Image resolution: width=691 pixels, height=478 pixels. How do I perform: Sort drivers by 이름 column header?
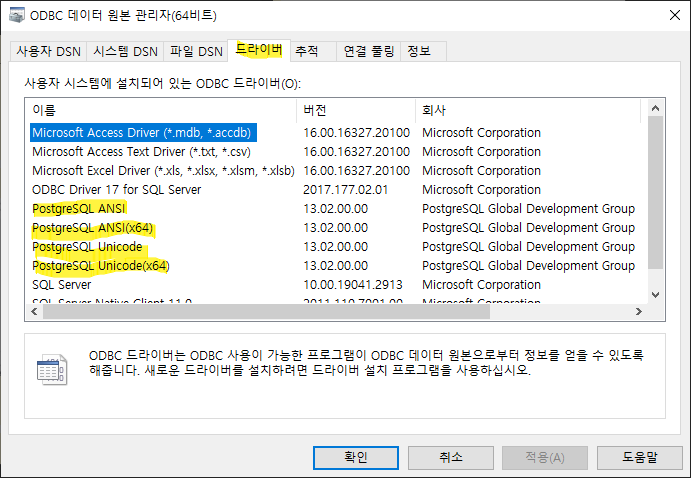tap(161, 110)
